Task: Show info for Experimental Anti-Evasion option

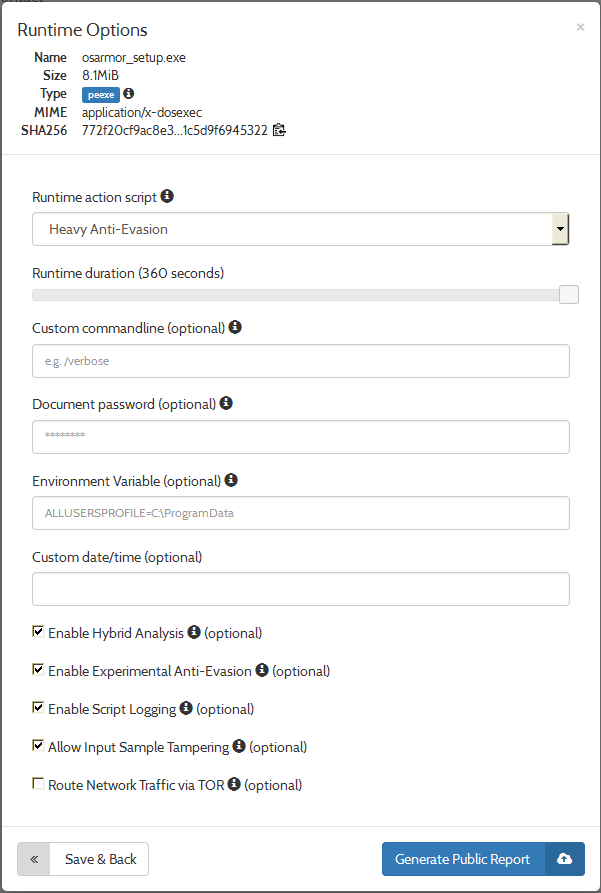Action: [262, 670]
